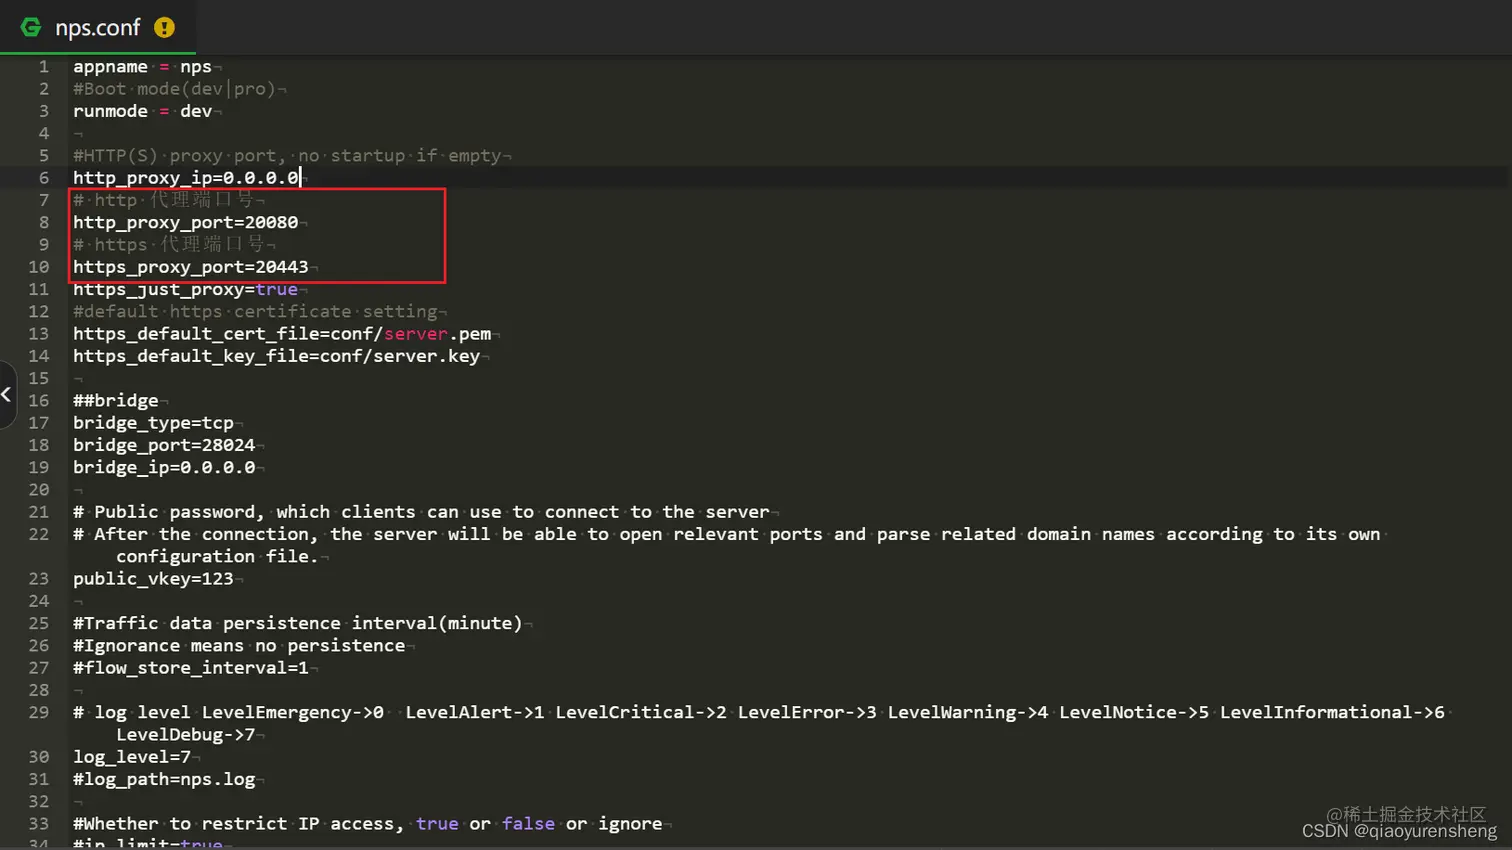Expand the collapsed side panel arrow
This screenshot has height=850, width=1512.
click(x=6, y=394)
